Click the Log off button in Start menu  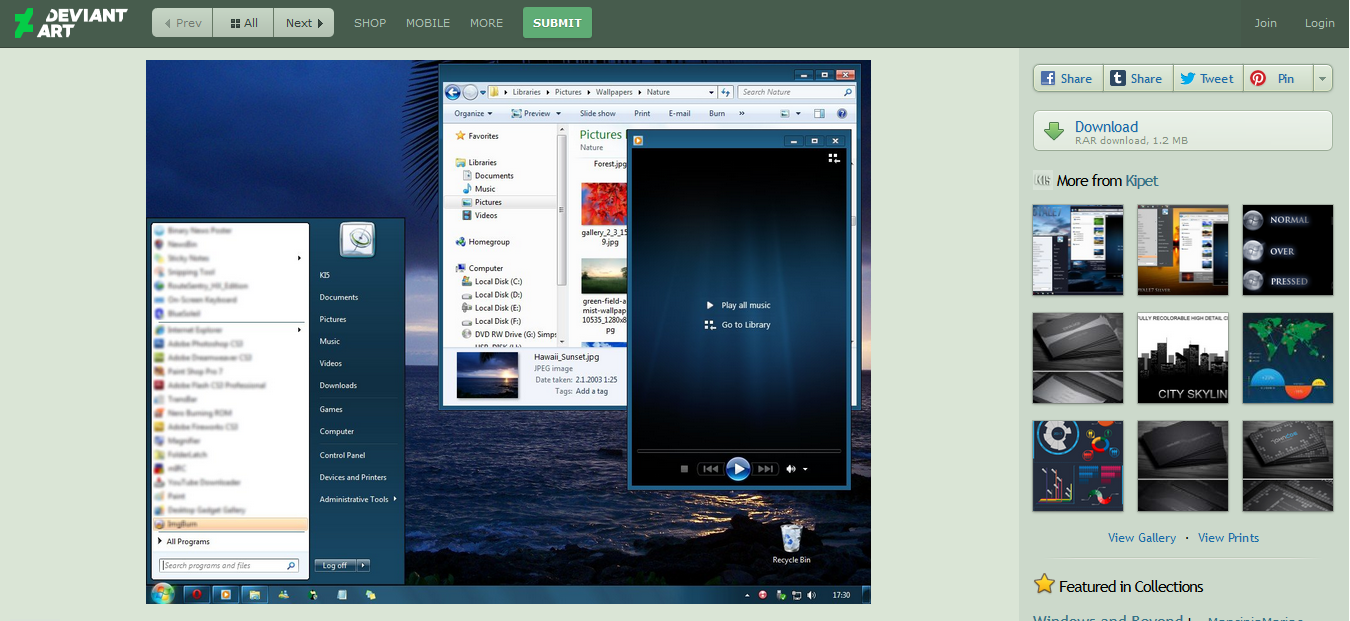(335, 566)
